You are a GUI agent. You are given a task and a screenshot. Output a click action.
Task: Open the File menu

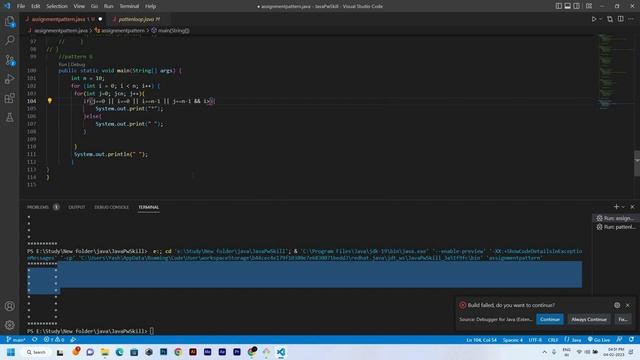point(21,6)
